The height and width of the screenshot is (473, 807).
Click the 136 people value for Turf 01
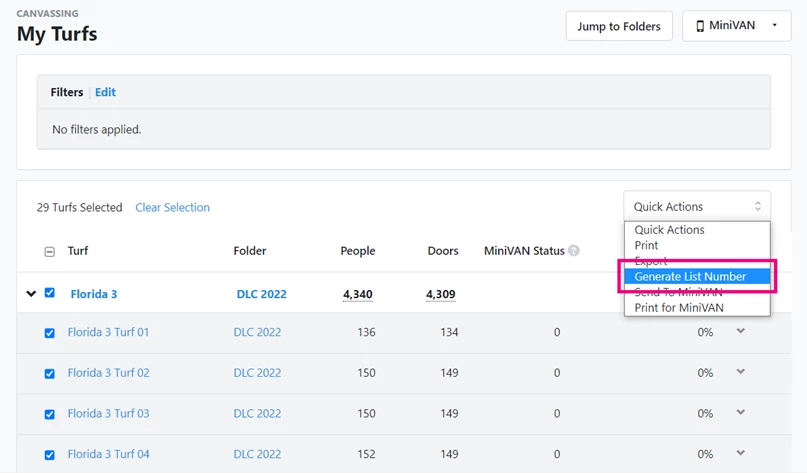pyautogui.click(x=366, y=332)
